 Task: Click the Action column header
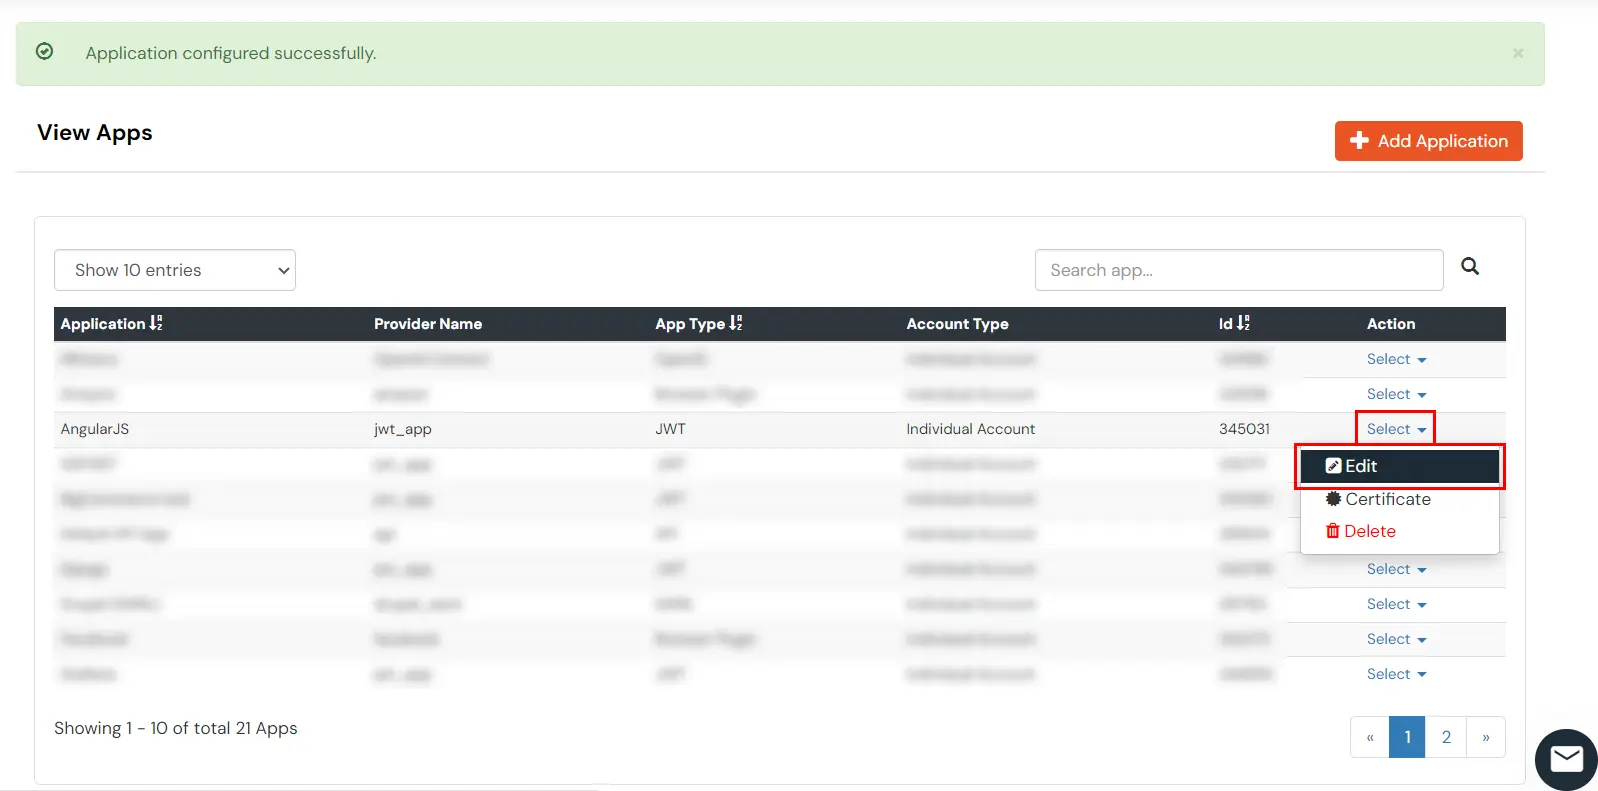pyautogui.click(x=1391, y=324)
